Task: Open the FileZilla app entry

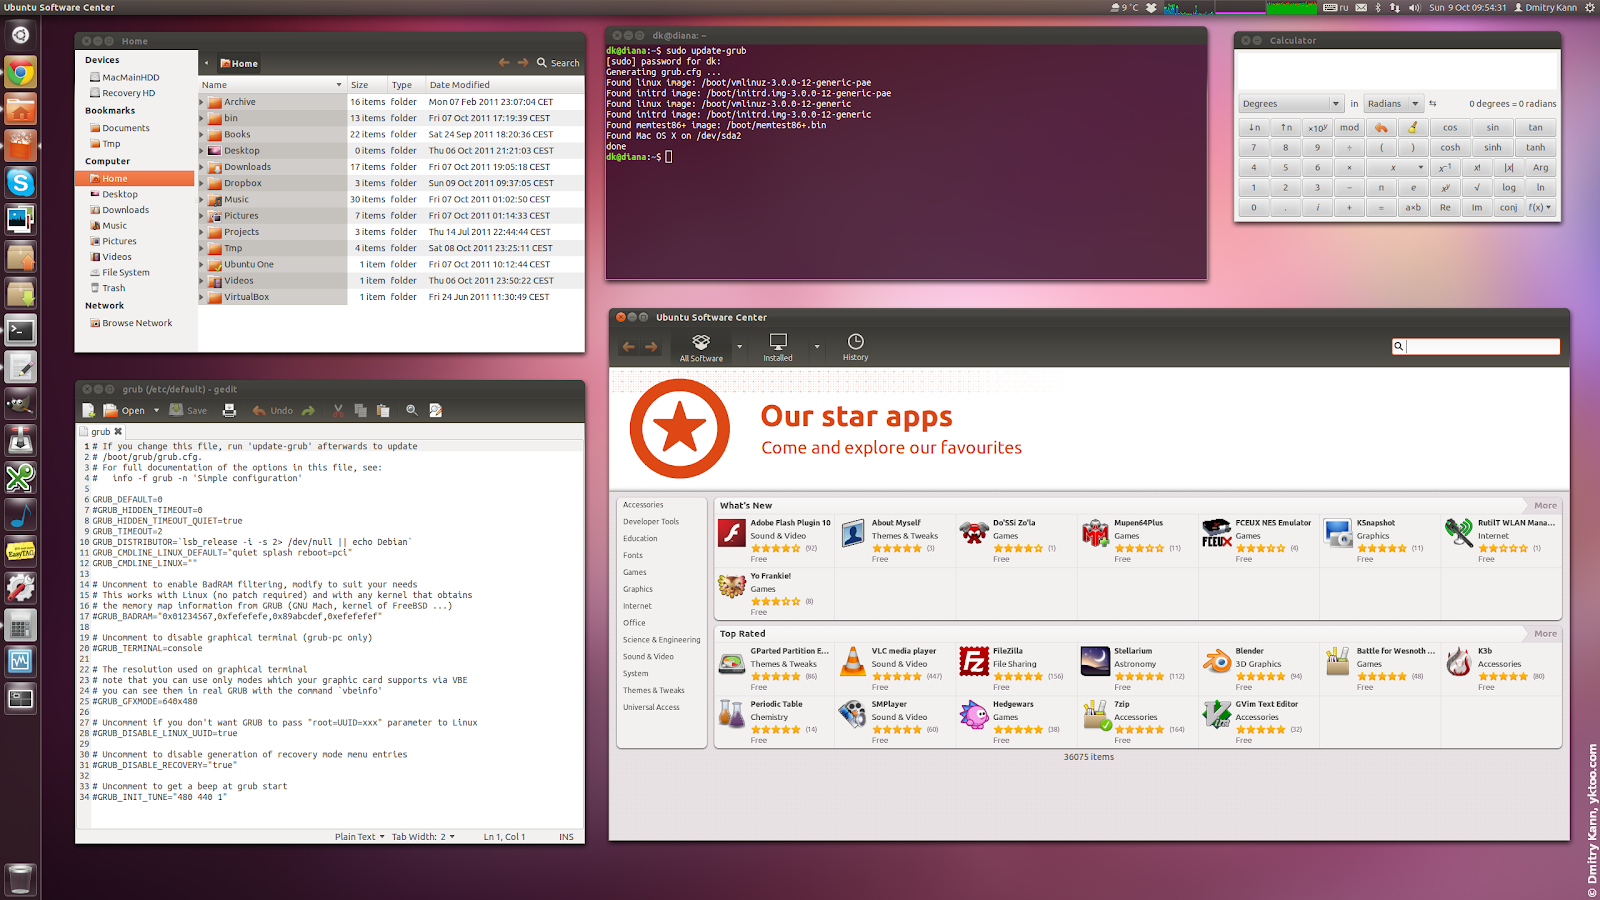Action: [1016, 669]
